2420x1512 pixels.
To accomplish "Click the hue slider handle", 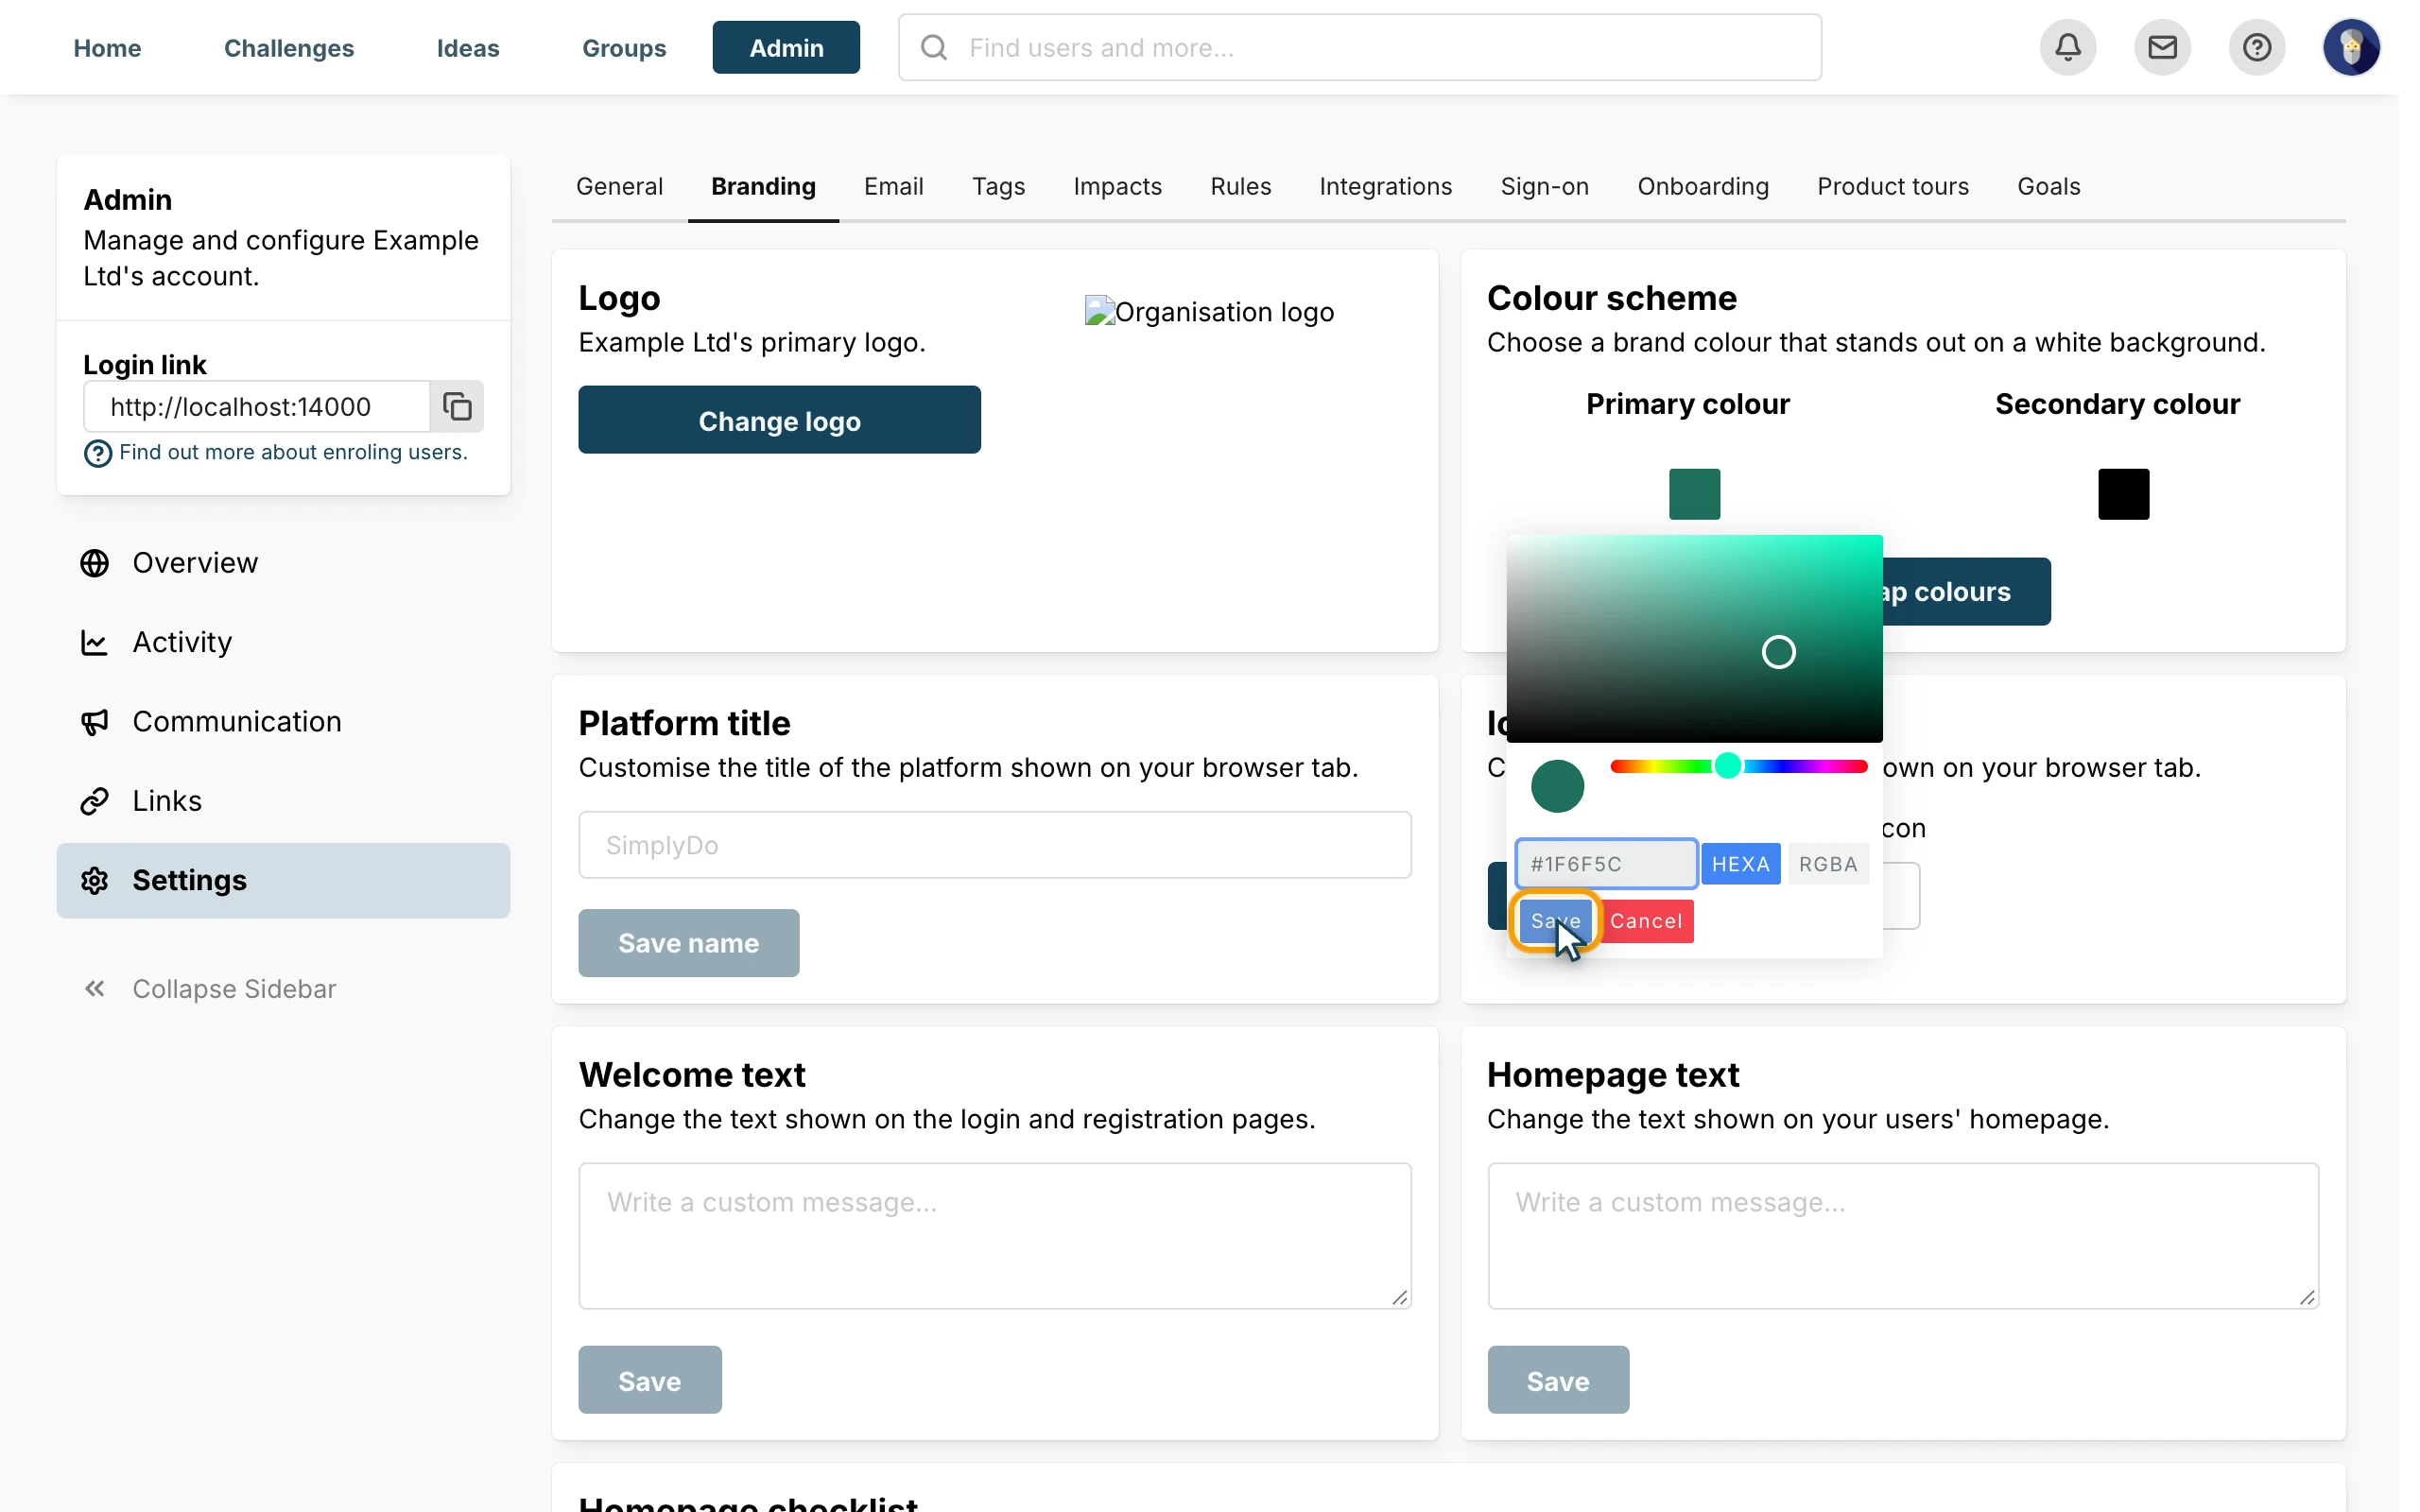I will click(1727, 766).
